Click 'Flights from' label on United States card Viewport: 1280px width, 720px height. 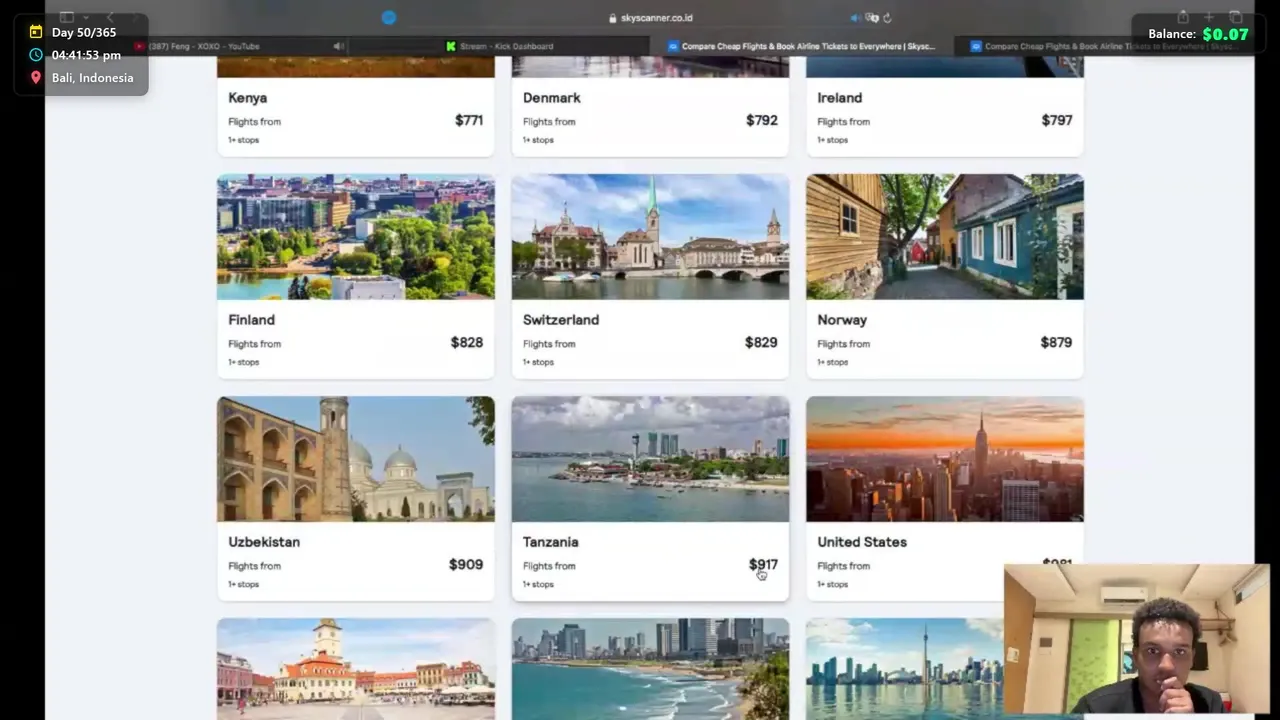pos(844,566)
